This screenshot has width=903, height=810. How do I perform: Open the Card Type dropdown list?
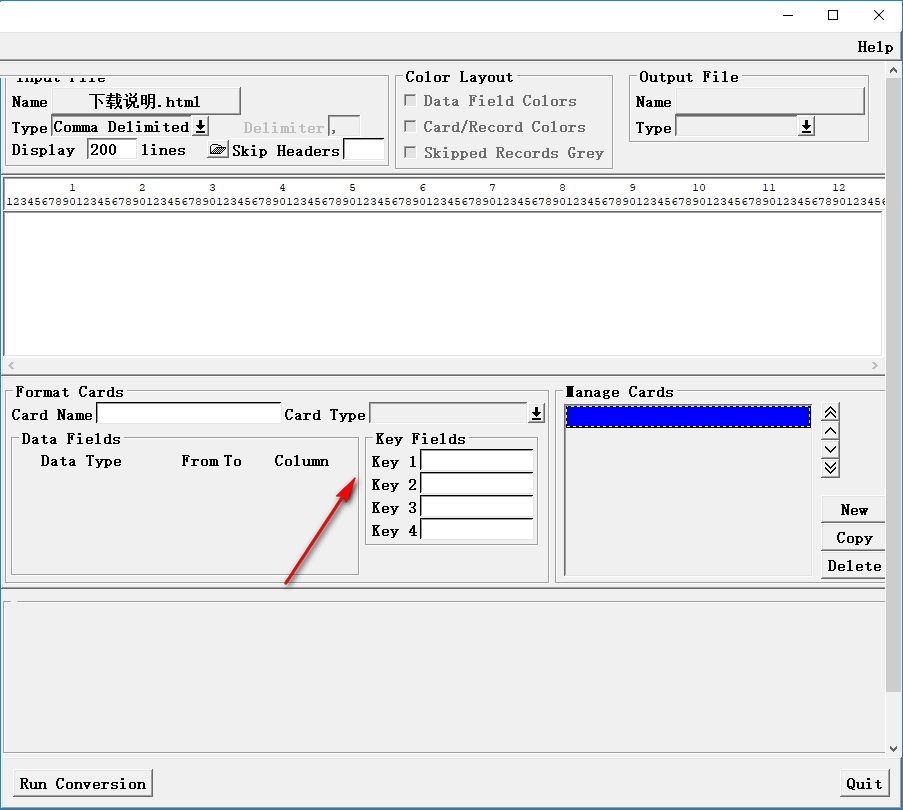pyautogui.click(x=536, y=414)
